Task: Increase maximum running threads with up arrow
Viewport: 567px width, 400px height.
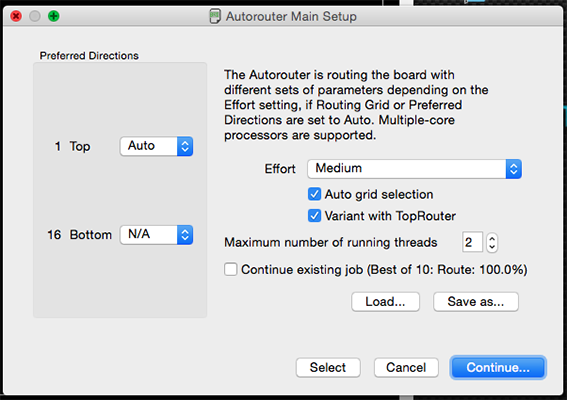Action: (x=492, y=238)
